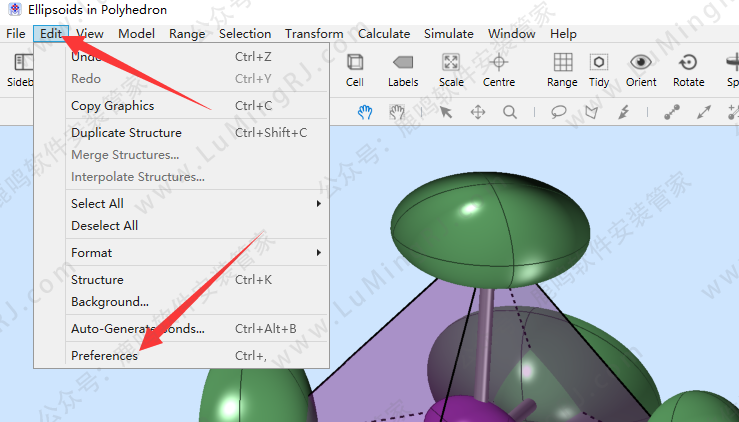Screen dimensions: 739x422
Task: Toggle atom Labels in the toolbar
Action: click(x=403, y=68)
